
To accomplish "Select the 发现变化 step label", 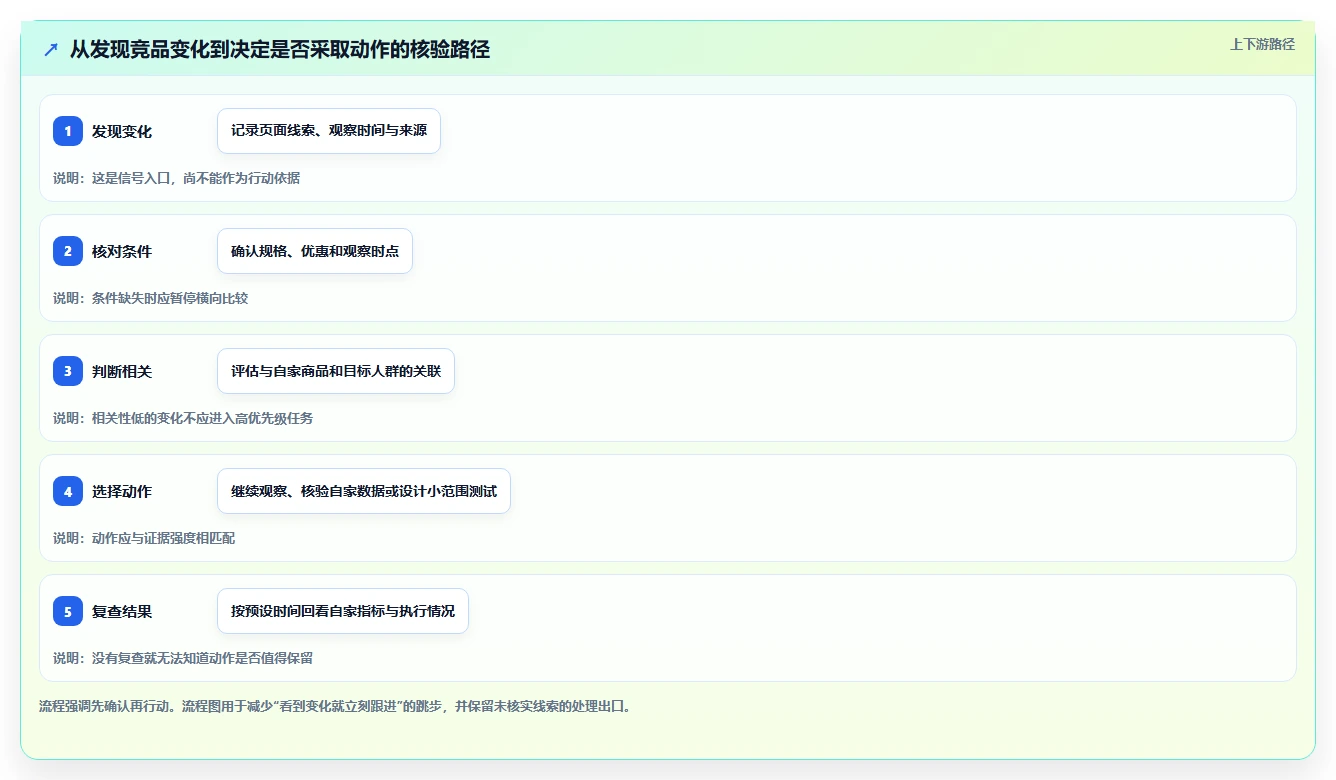I will click(122, 131).
